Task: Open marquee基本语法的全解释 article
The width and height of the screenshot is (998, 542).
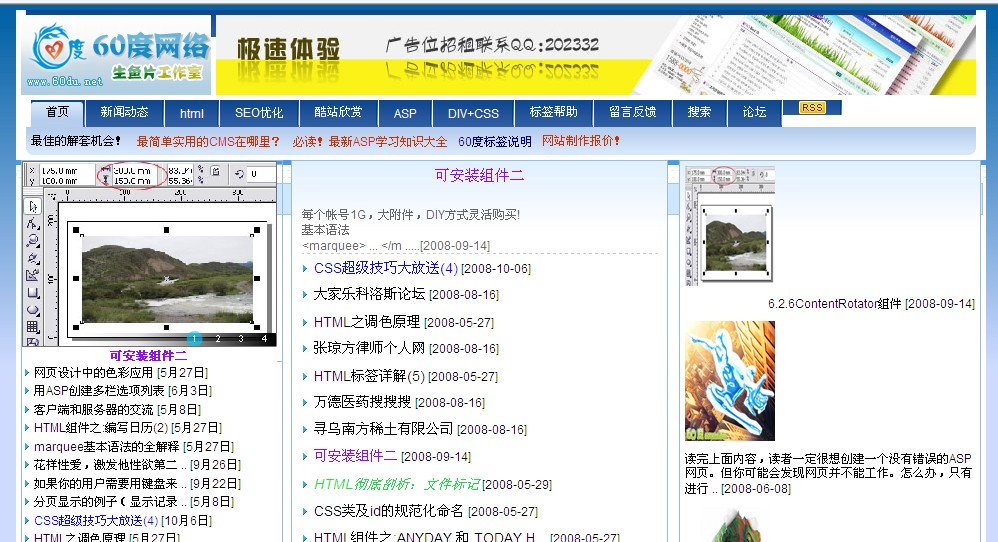Action: 106,447
